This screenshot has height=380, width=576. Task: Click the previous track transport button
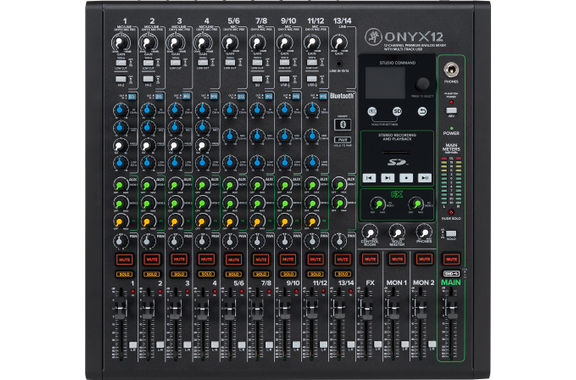369,178
